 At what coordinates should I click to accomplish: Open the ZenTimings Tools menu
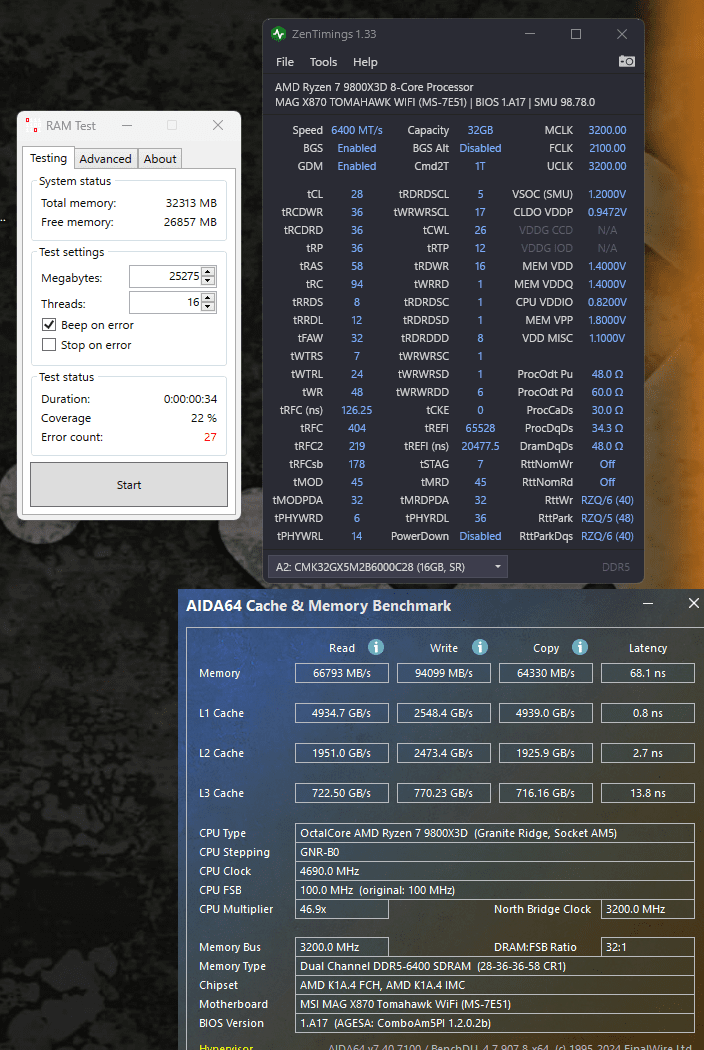[323, 62]
